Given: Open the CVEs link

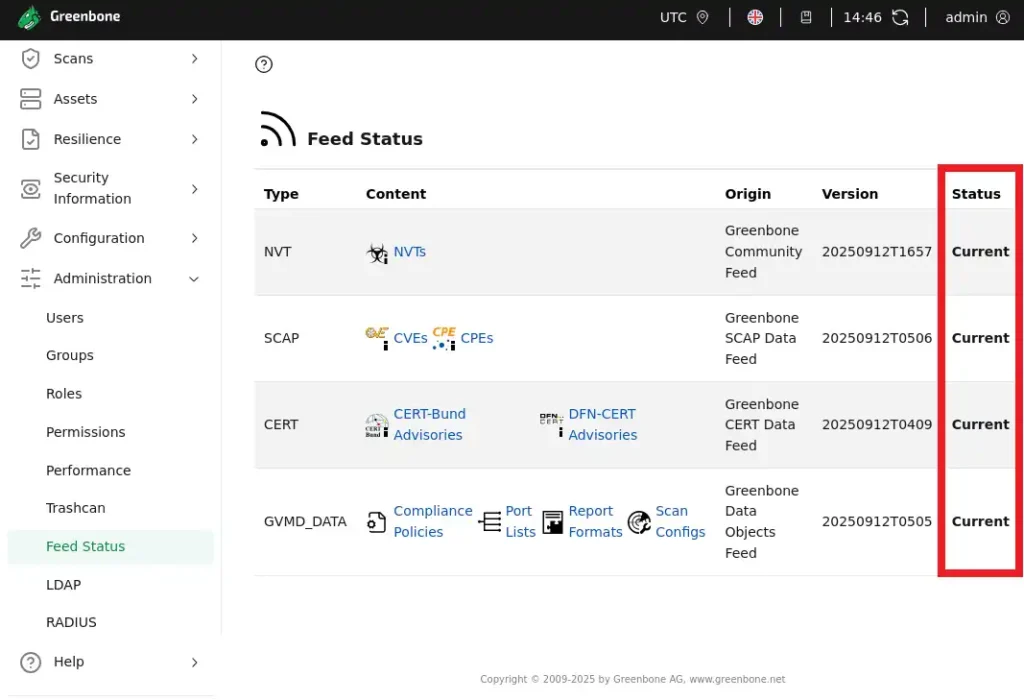Looking at the screenshot, I should (410, 338).
